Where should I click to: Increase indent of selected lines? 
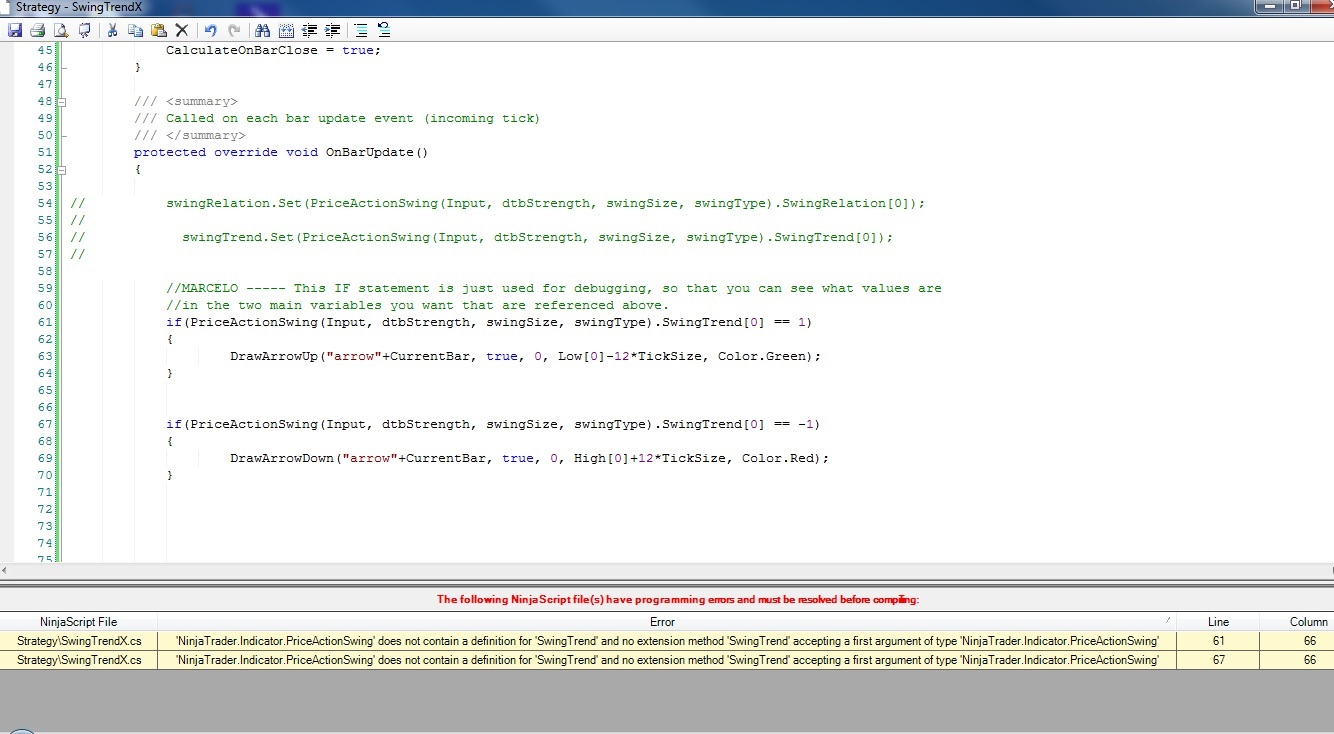click(x=332, y=31)
